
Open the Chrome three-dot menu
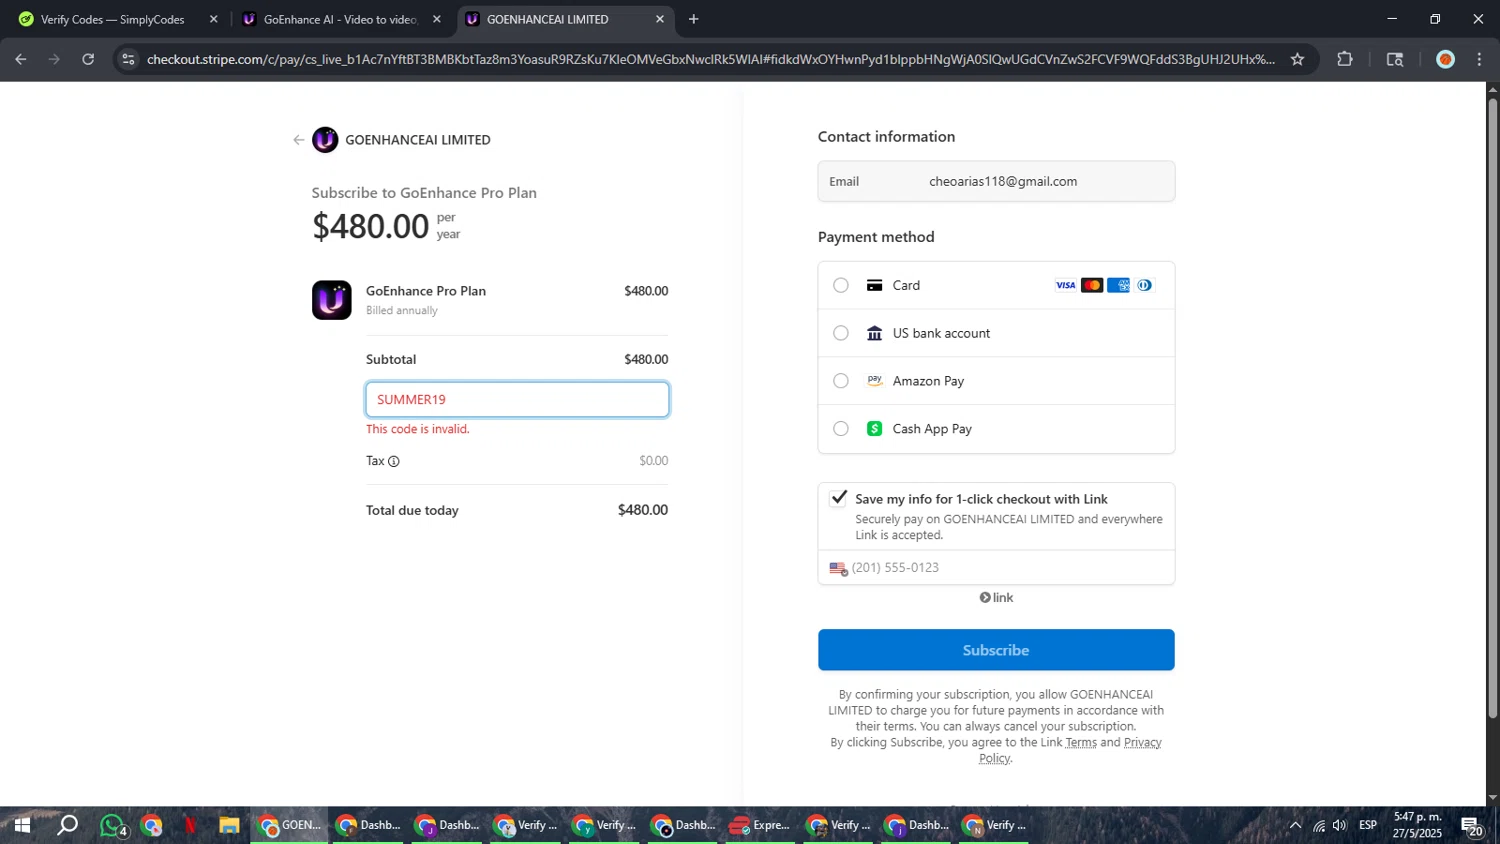pos(1479,59)
